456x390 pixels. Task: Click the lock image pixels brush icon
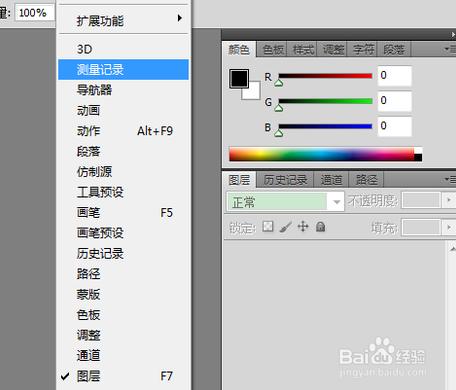[285, 227]
